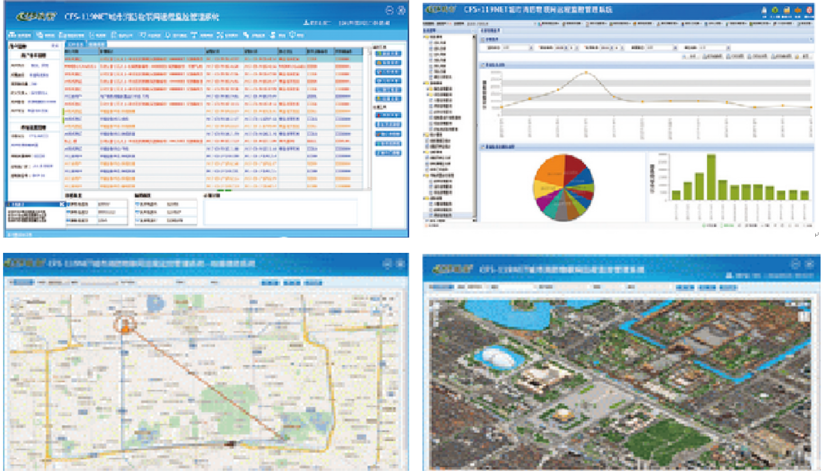Image resolution: width=821 pixels, height=471 pixels.
Task: Click the last button below the statistics filter row
Action: 804,57
